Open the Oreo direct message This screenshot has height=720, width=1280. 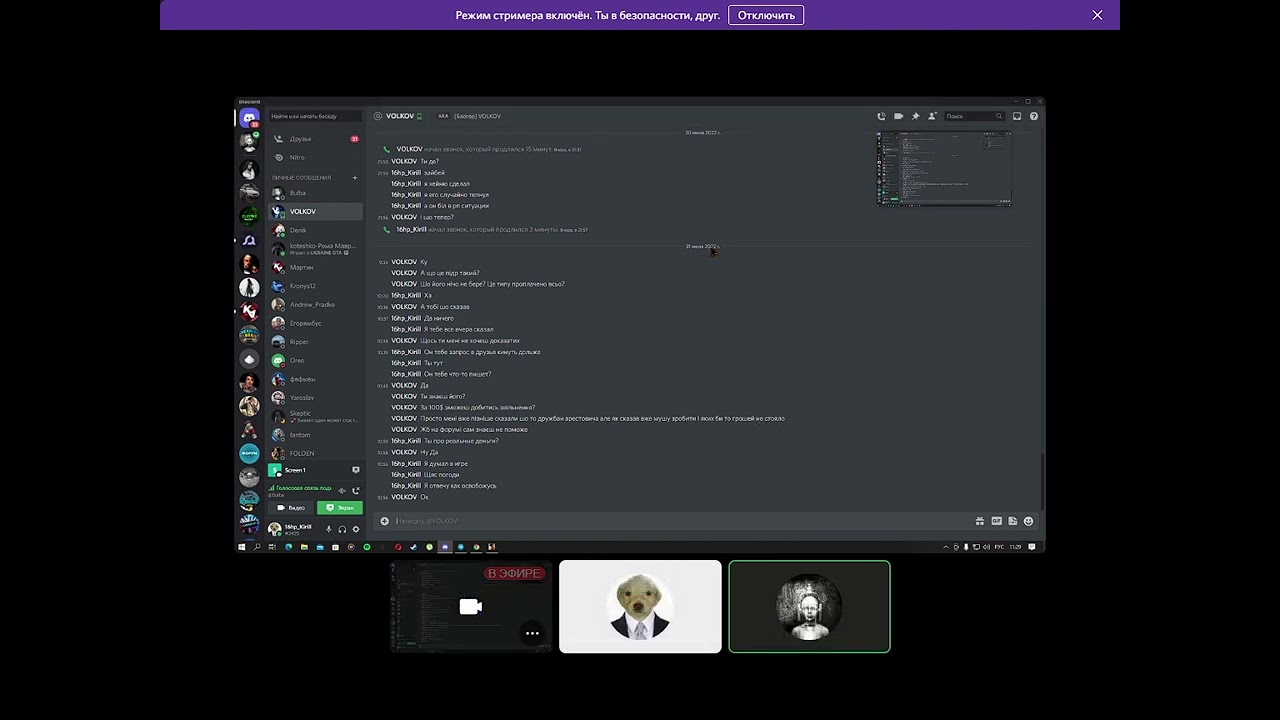315,360
